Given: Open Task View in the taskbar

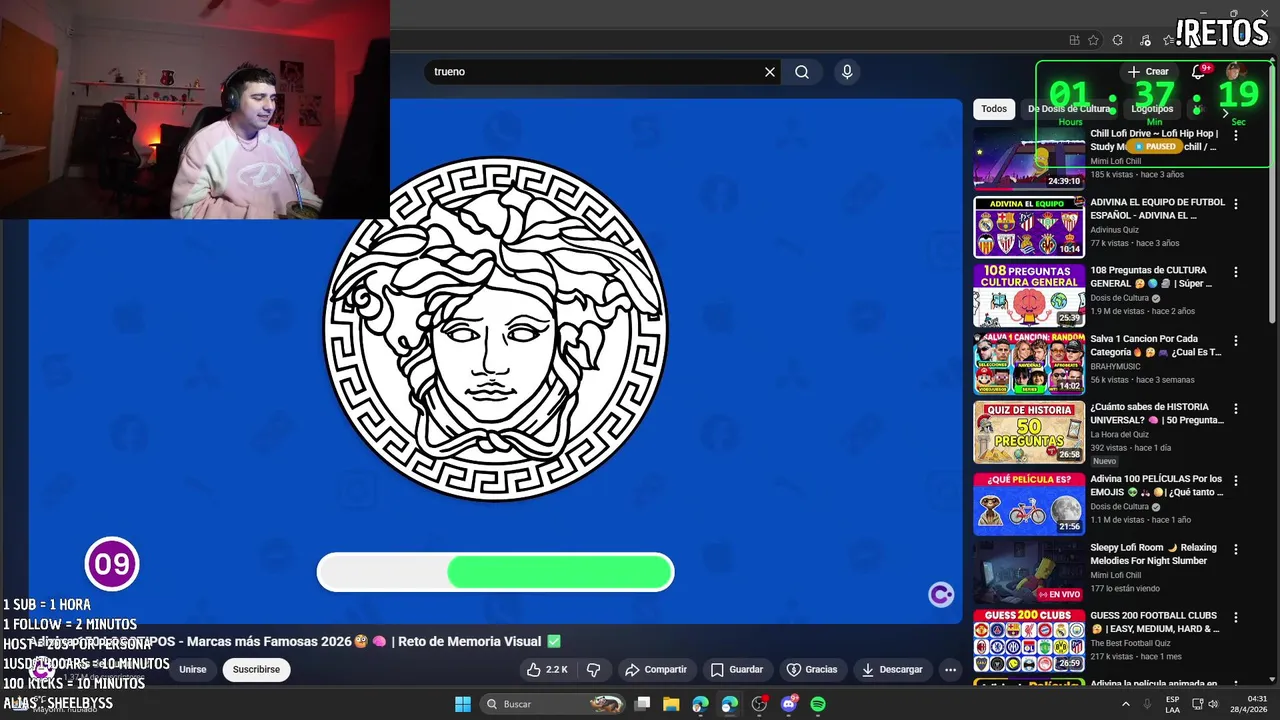Looking at the screenshot, I should [643, 704].
